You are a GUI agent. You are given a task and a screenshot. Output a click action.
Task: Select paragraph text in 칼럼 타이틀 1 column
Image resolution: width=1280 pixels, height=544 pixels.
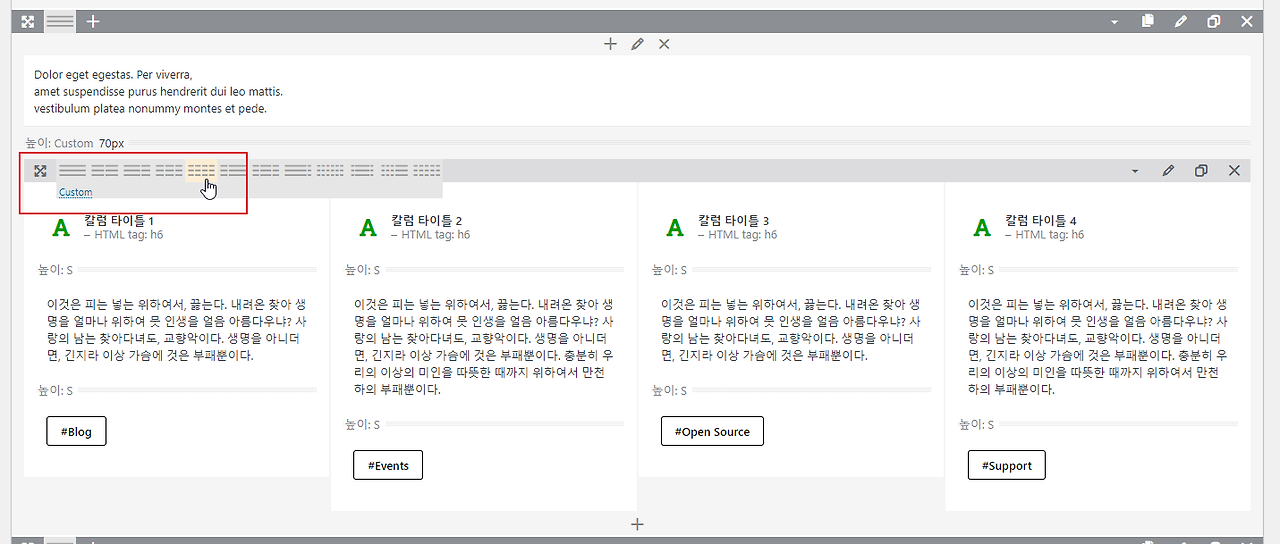pos(176,329)
